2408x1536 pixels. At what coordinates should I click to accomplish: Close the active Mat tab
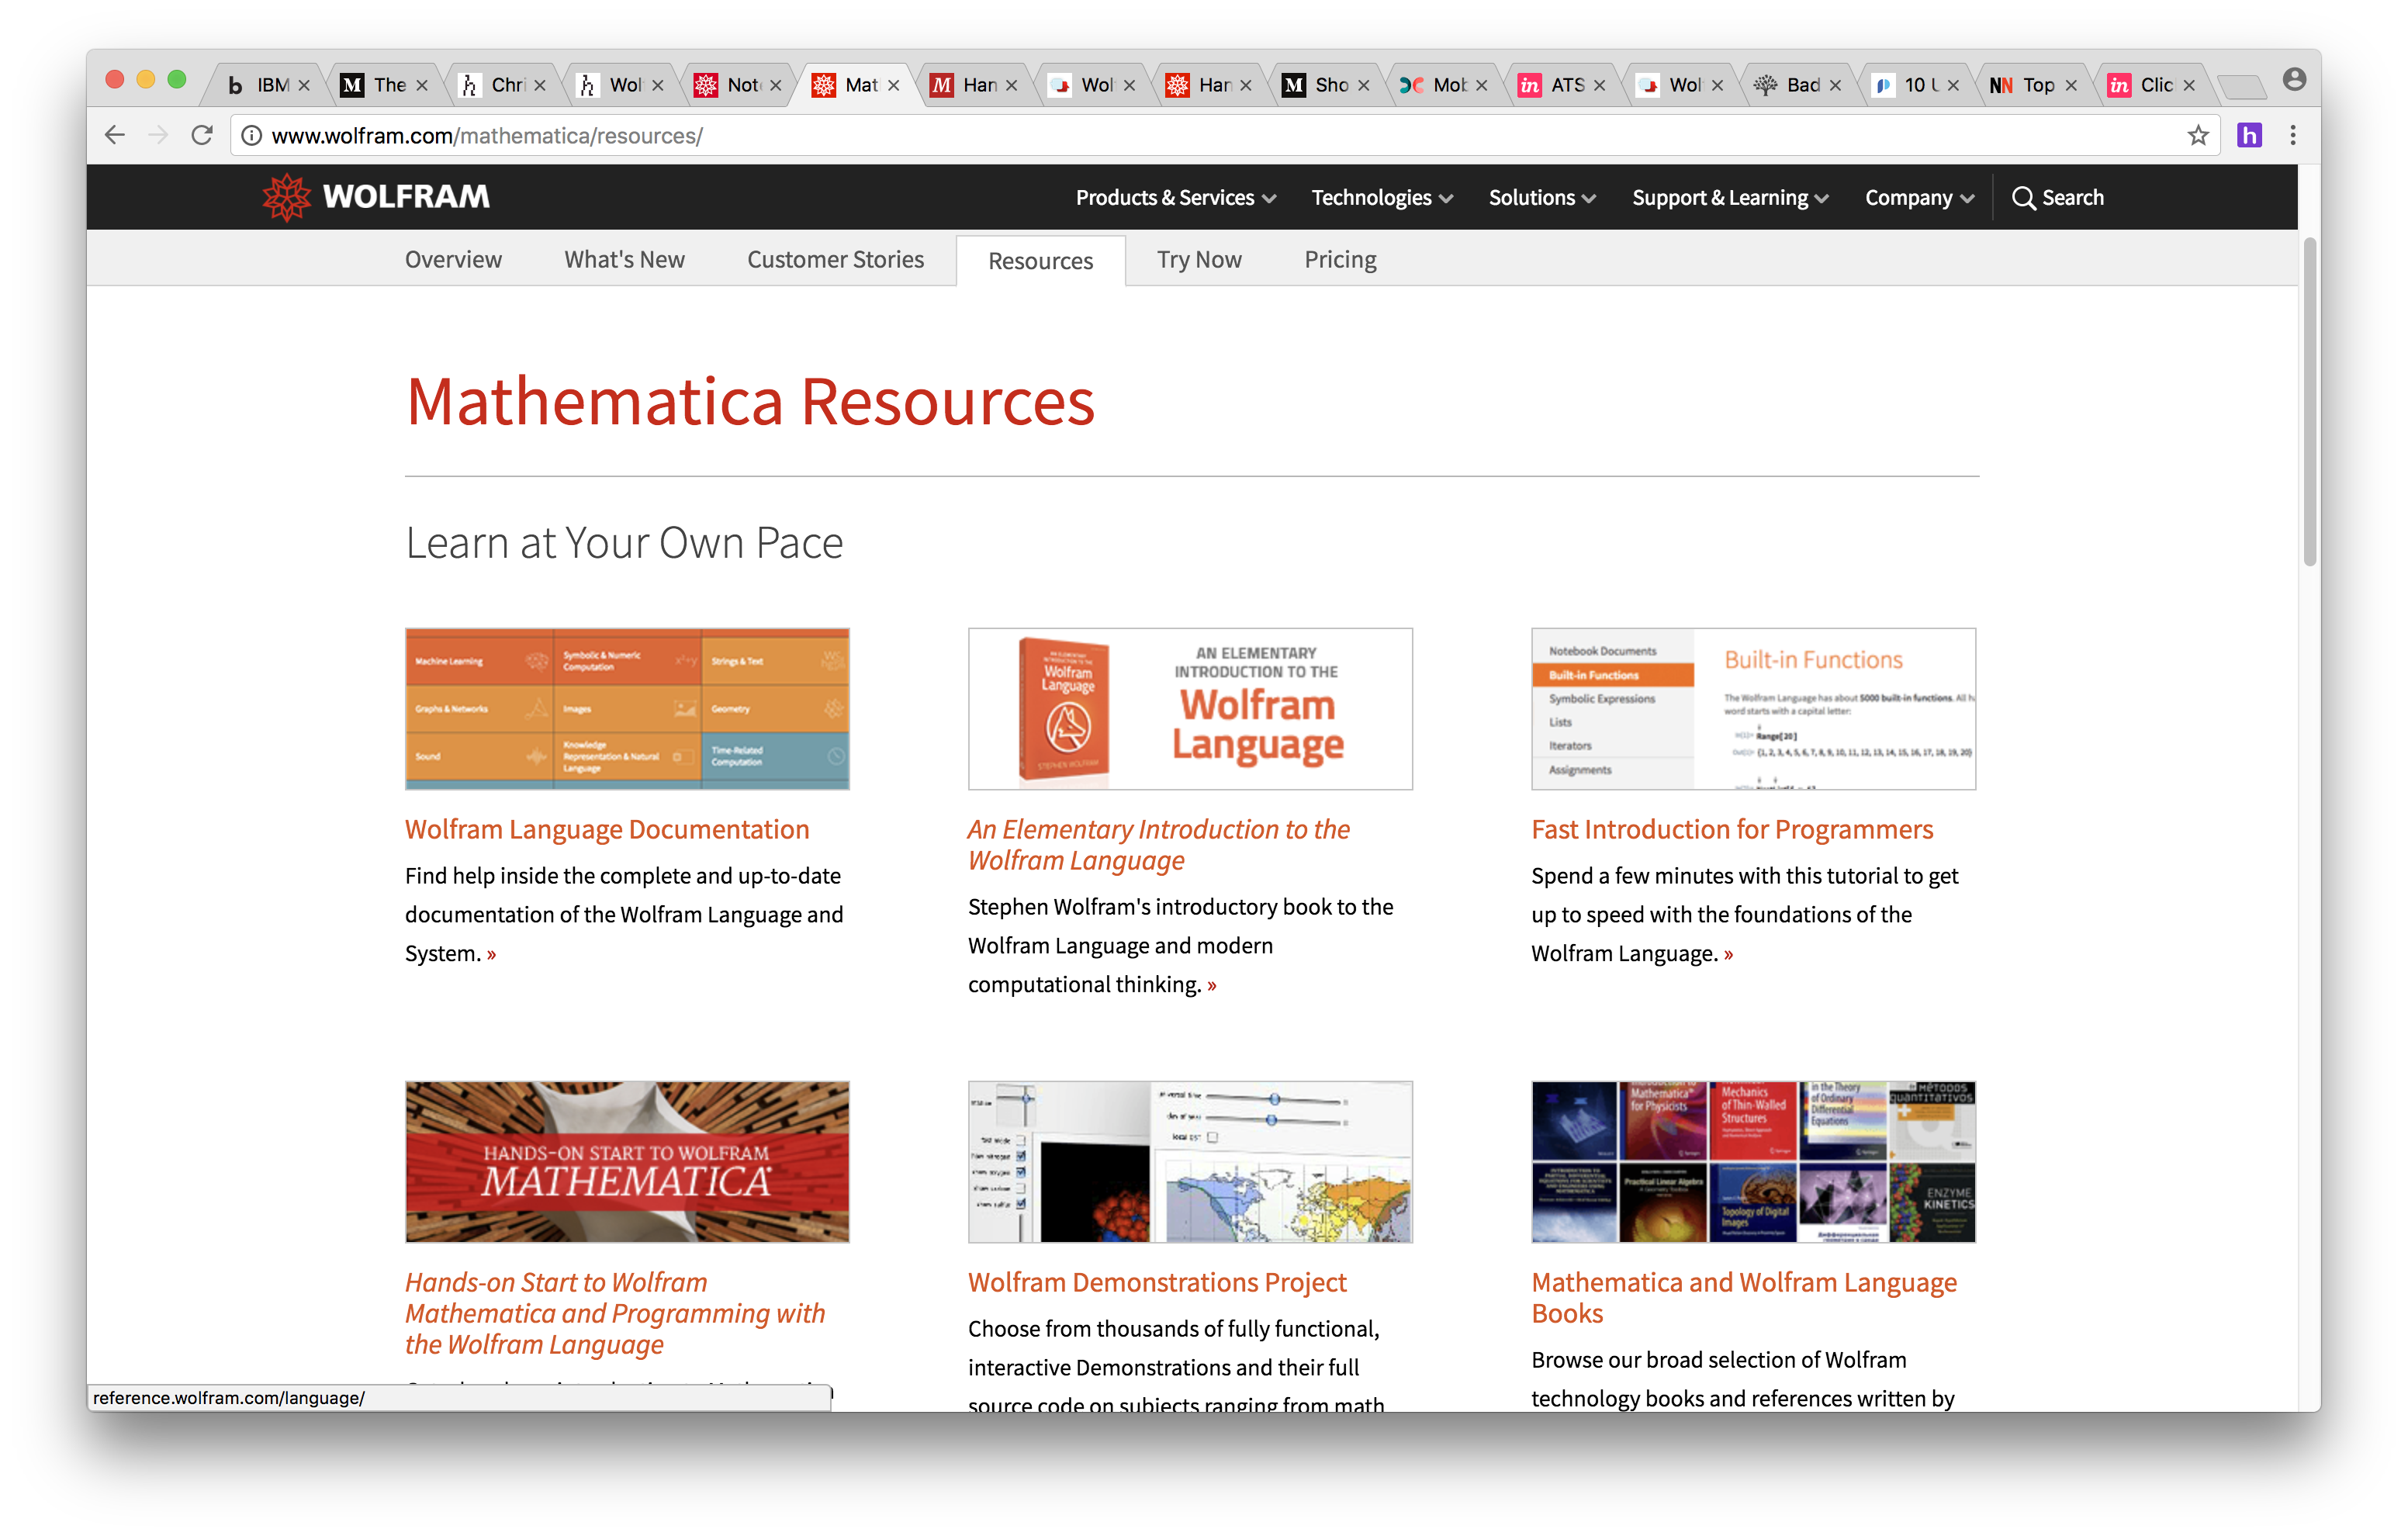click(x=894, y=85)
